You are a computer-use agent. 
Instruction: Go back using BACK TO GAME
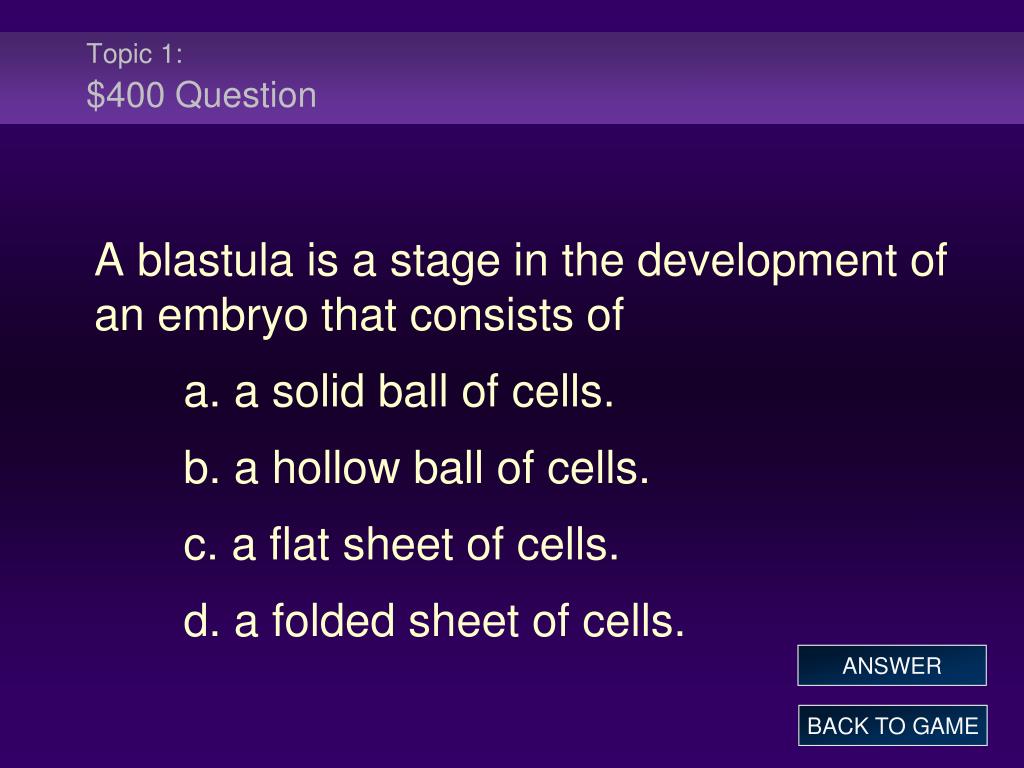point(892,726)
